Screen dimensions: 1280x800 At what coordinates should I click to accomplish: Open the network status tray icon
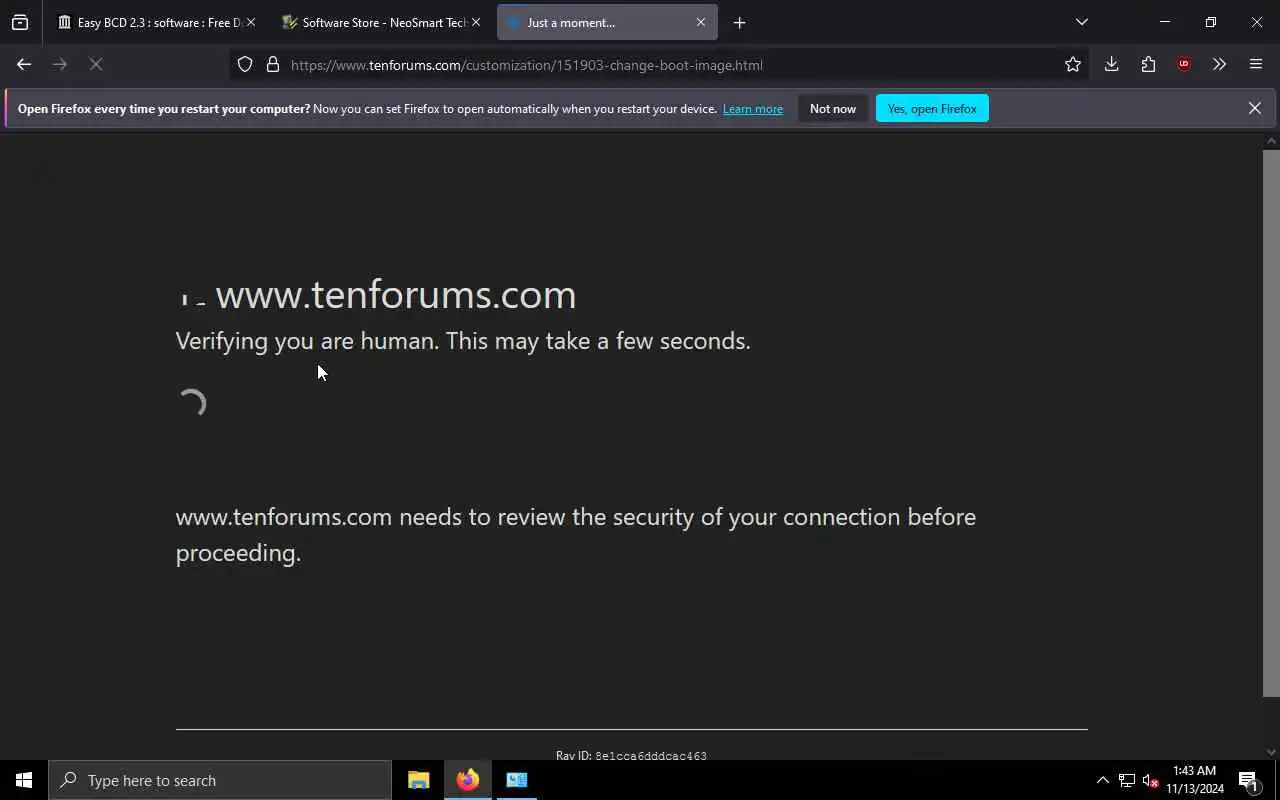(x=1126, y=780)
